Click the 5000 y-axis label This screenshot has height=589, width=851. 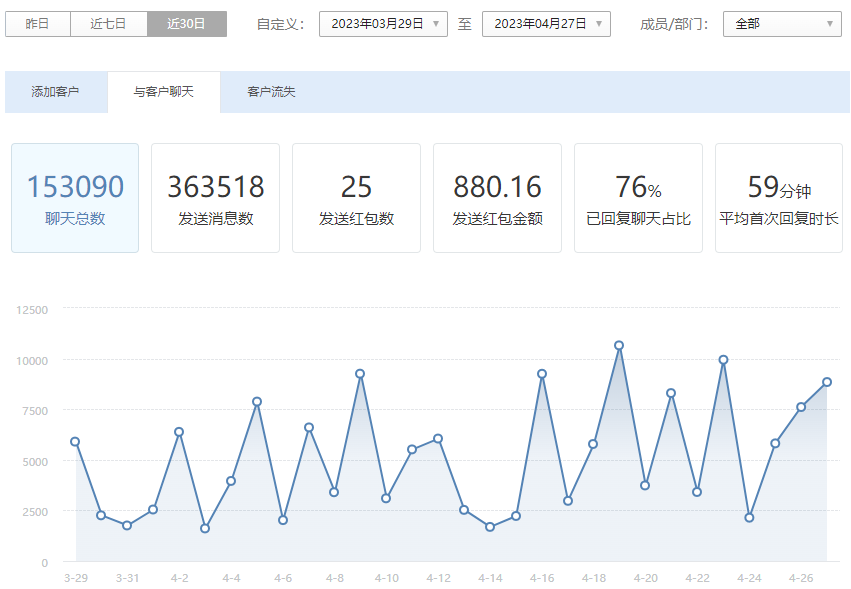coord(35,462)
